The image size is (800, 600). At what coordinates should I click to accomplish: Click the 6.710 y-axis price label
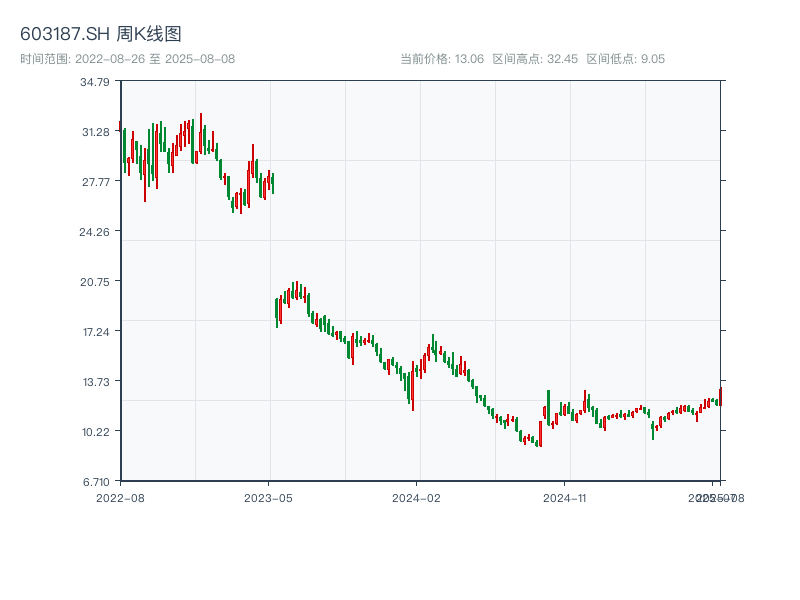tap(95, 482)
